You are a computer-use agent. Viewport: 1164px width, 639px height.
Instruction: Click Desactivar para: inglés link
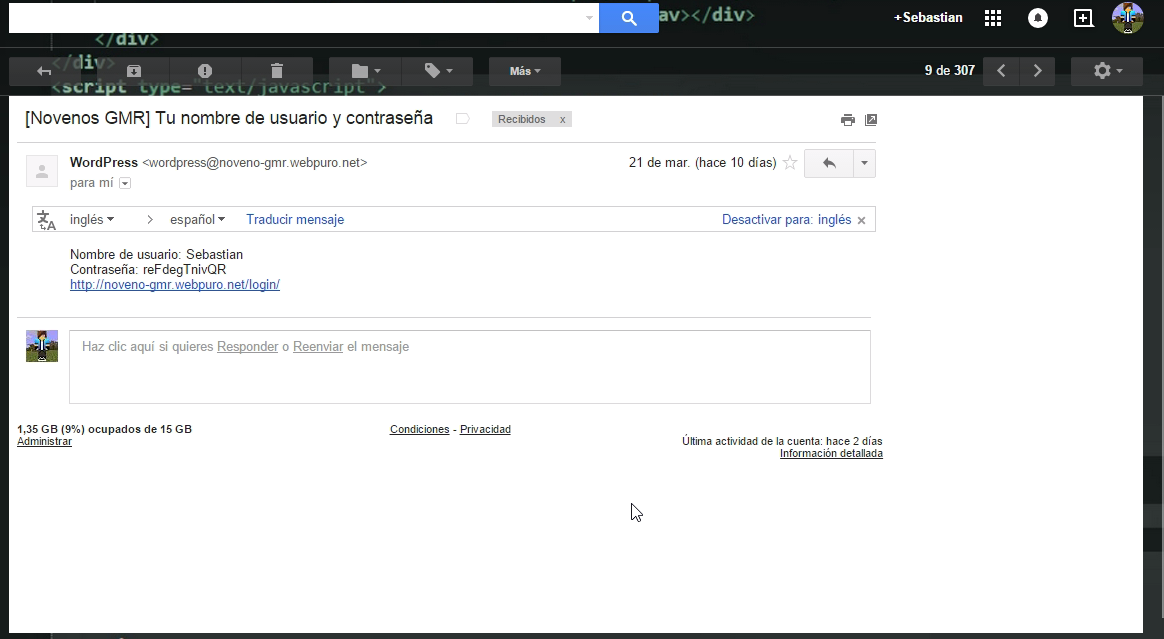786,220
